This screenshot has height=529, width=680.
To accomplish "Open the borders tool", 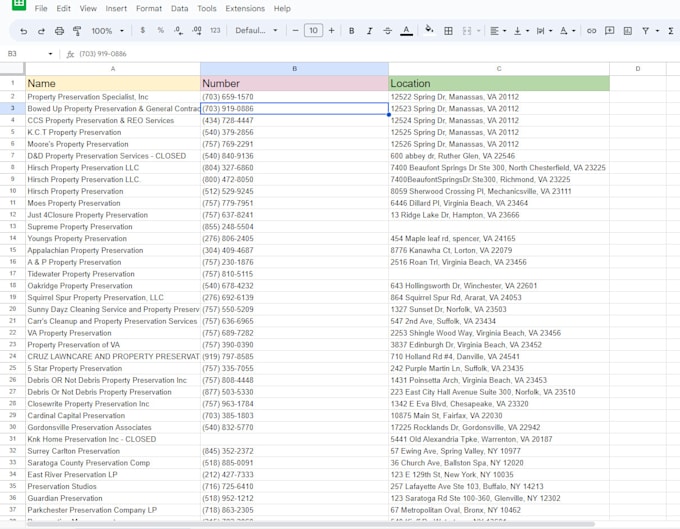I will pos(448,31).
